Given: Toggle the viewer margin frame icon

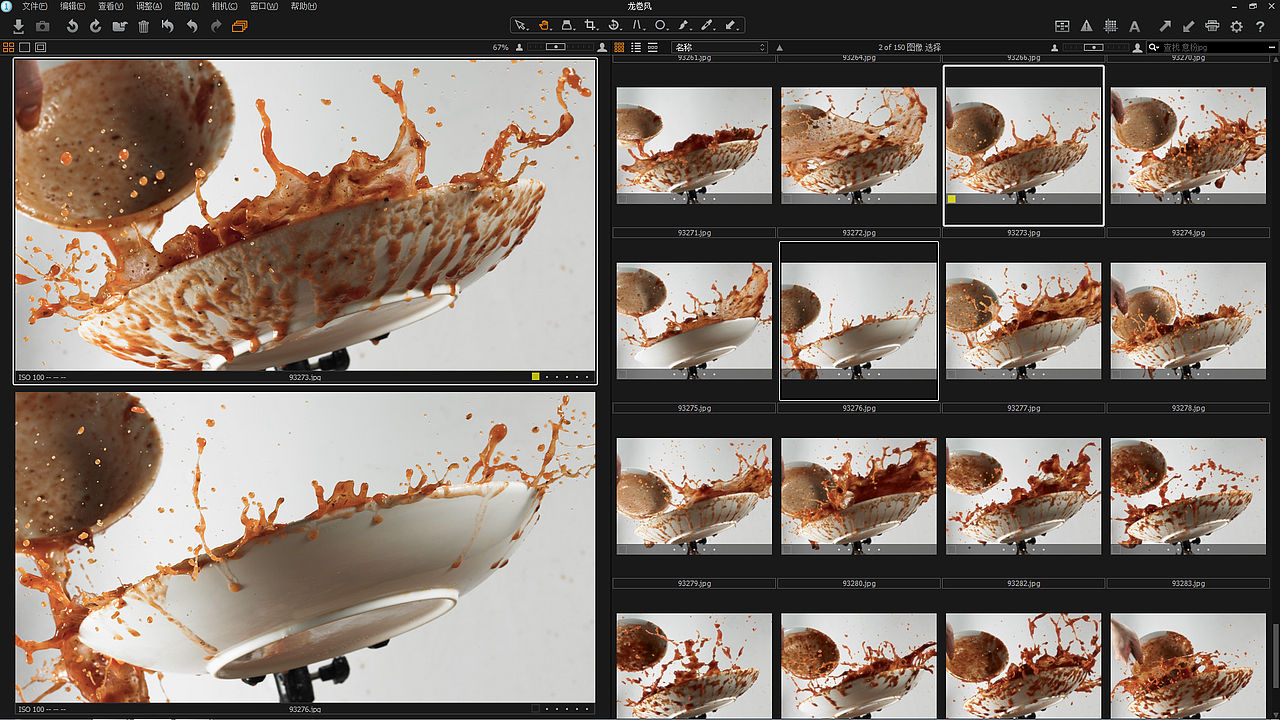Looking at the screenshot, I should (x=40, y=47).
